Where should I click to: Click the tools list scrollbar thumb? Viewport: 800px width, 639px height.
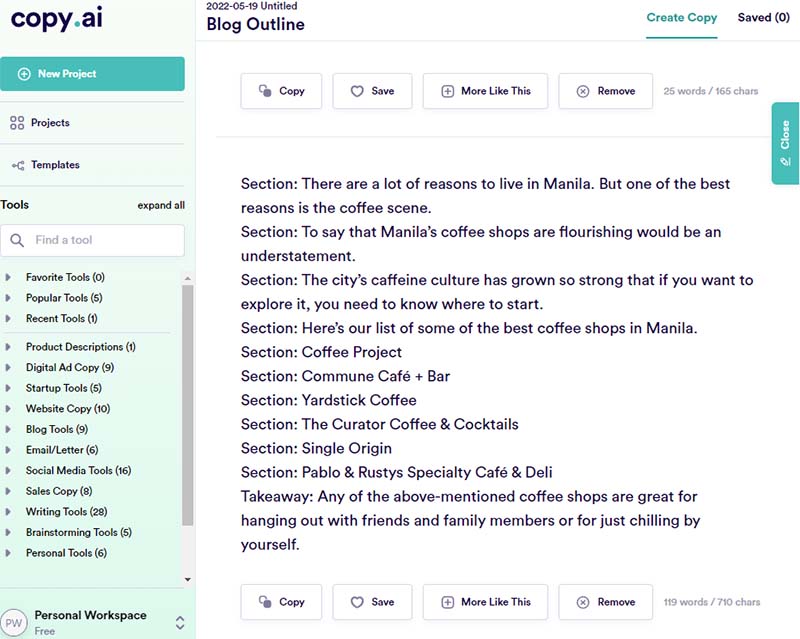(x=188, y=405)
